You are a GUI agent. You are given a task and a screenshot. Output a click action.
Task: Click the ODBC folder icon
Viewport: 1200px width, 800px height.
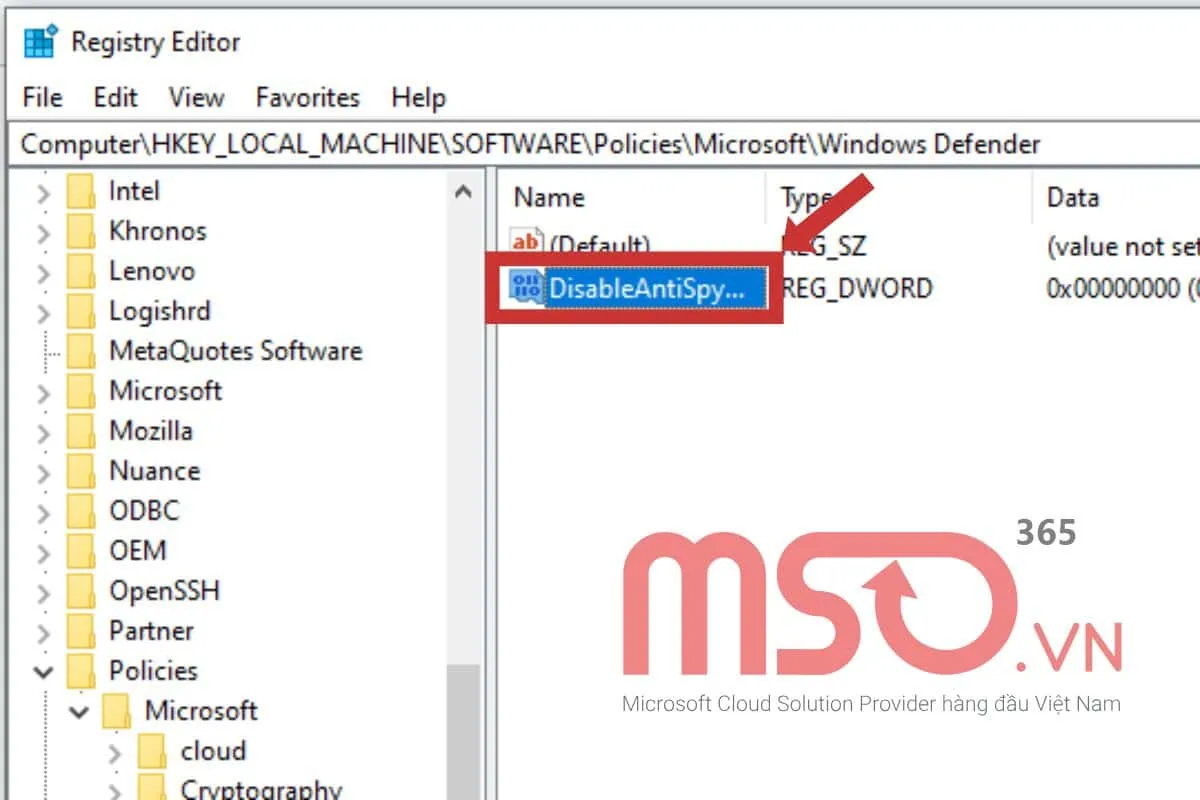point(80,511)
